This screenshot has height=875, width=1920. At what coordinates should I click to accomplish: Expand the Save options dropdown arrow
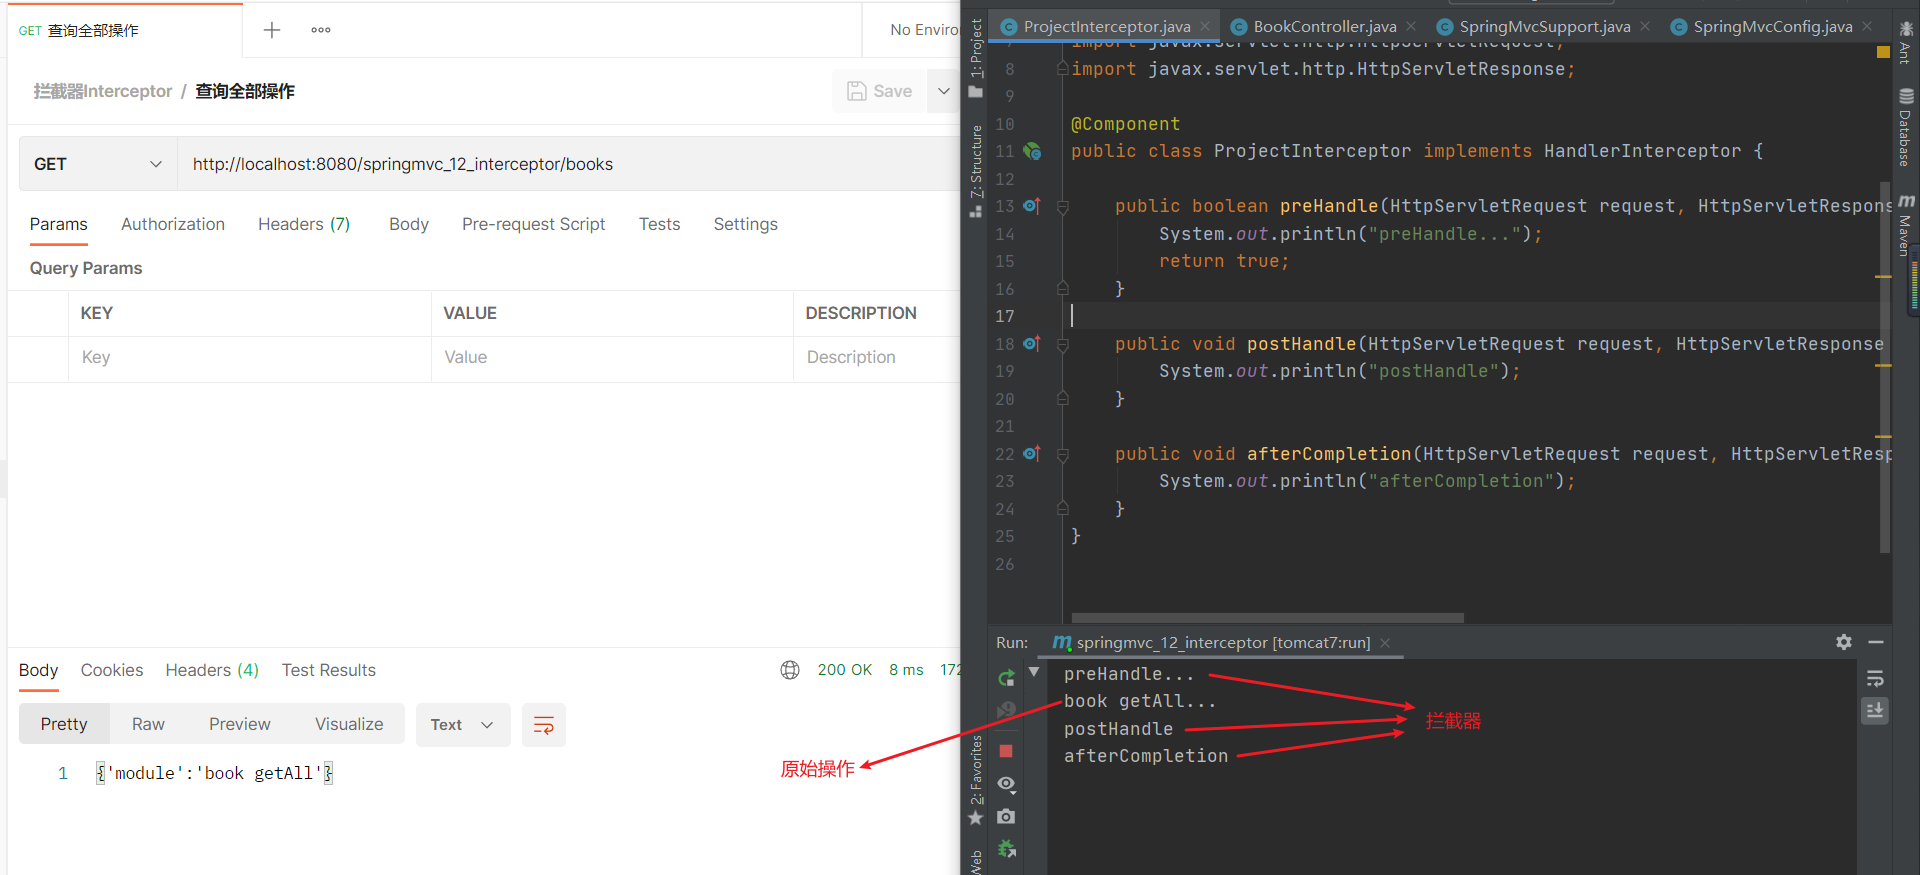click(943, 91)
